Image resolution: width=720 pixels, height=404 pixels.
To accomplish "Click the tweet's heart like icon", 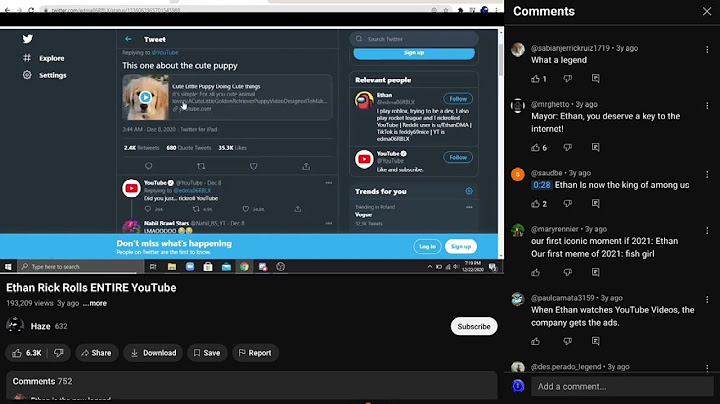I will (x=253, y=166).
